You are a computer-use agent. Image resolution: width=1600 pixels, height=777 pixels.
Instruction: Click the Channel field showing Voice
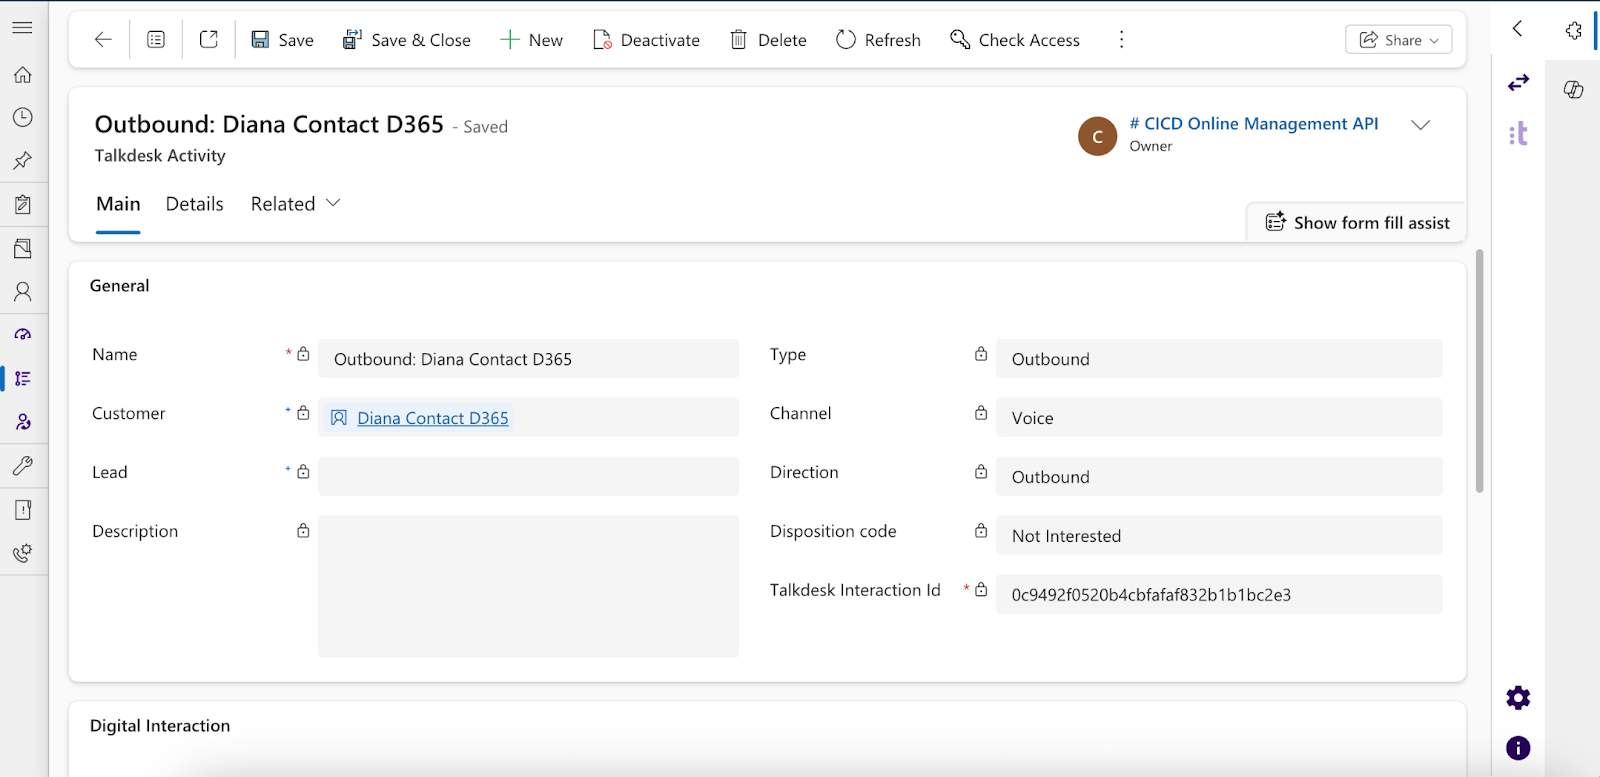(1219, 418)
